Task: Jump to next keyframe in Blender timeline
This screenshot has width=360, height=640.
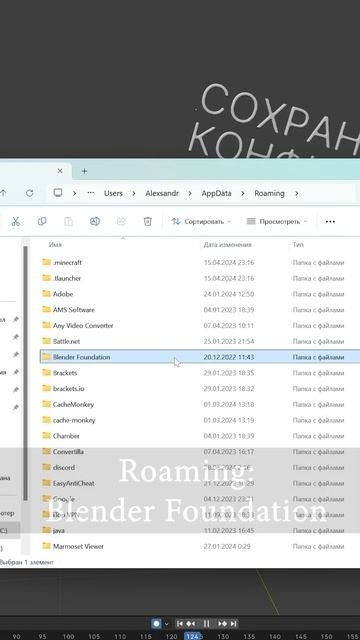Action: [x=222, y=623]
